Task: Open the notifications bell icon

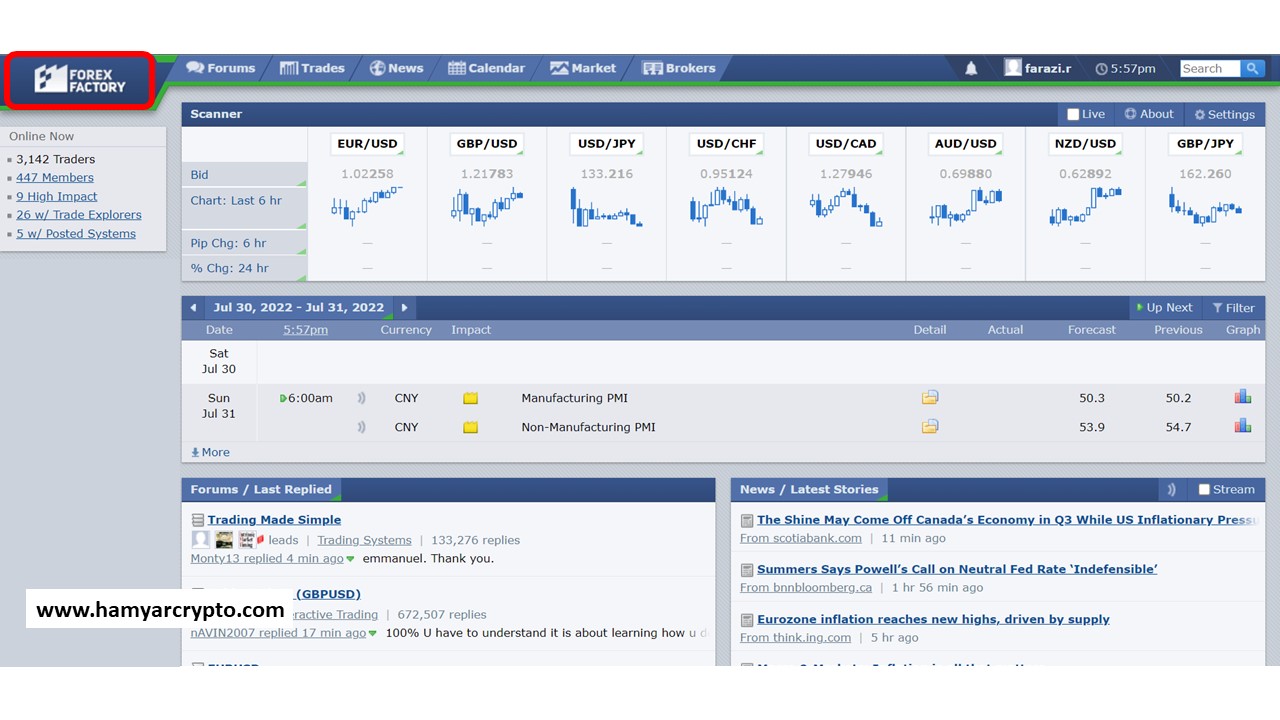Action: coord(971,68)
